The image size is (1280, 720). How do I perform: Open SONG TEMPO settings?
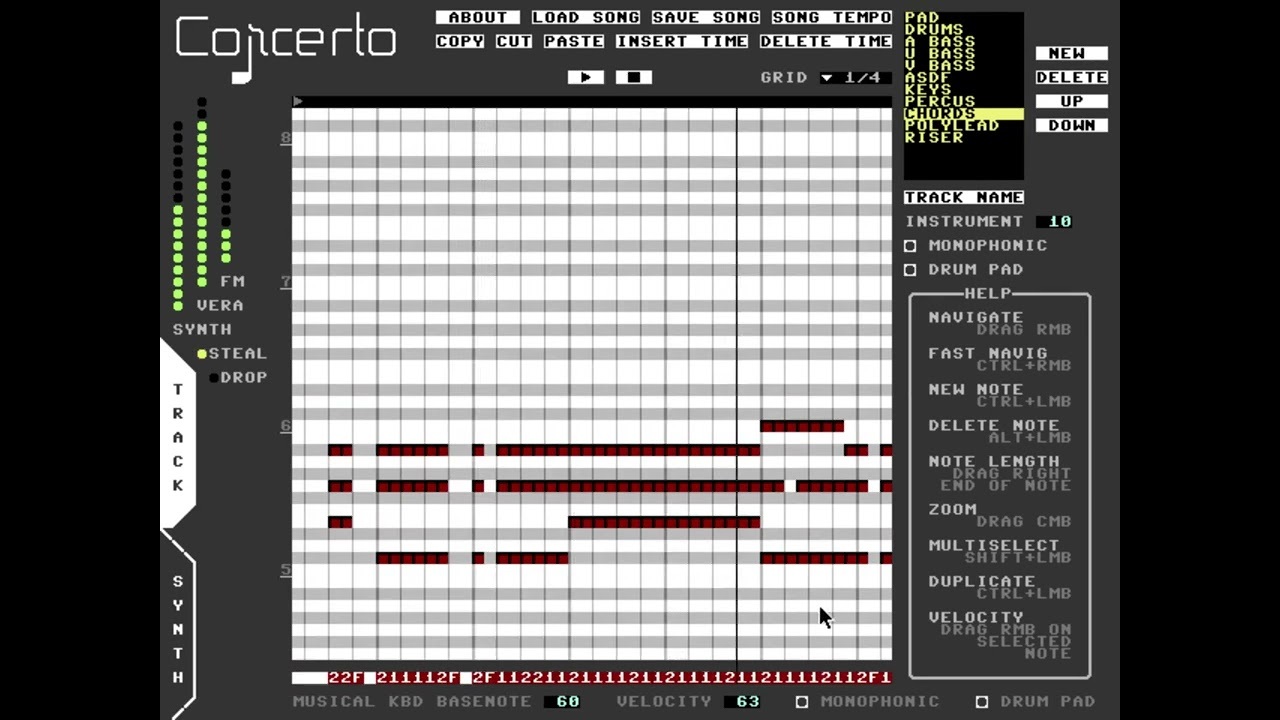click(832, 17)
